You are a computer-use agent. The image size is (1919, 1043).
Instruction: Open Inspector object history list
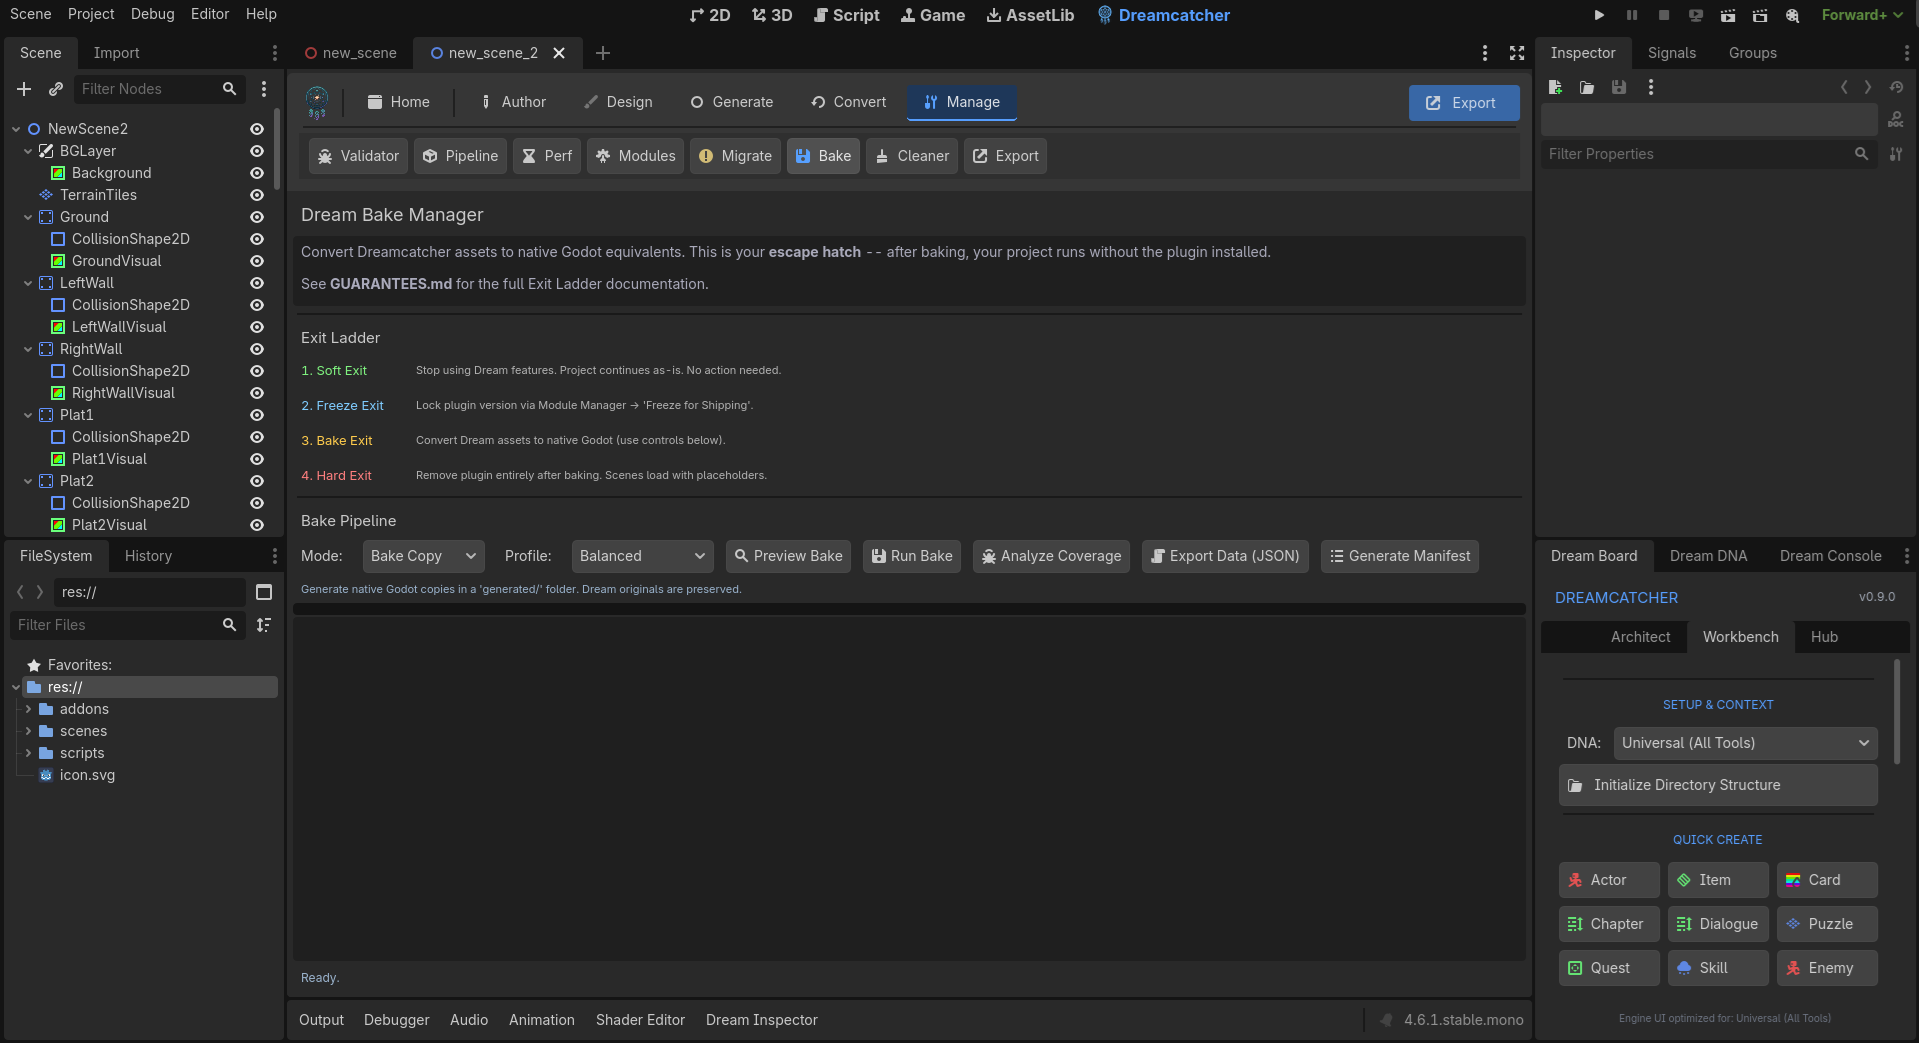pos(1896,87)
